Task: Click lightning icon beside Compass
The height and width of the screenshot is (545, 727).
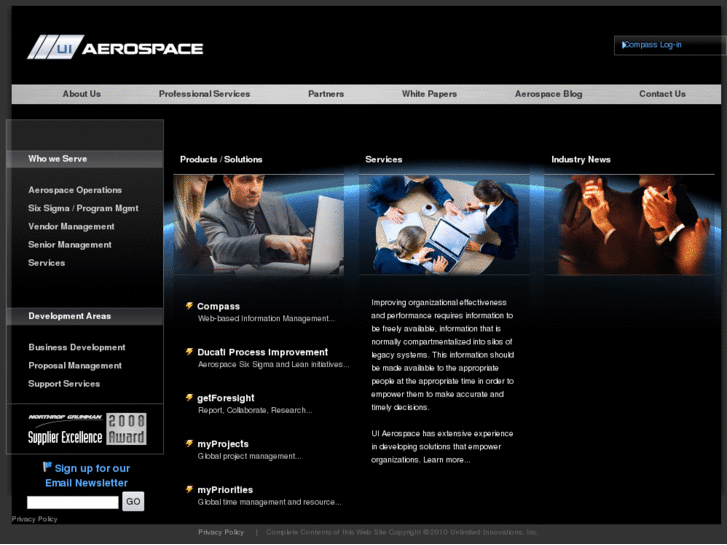Action: click(x=189, y=306)
